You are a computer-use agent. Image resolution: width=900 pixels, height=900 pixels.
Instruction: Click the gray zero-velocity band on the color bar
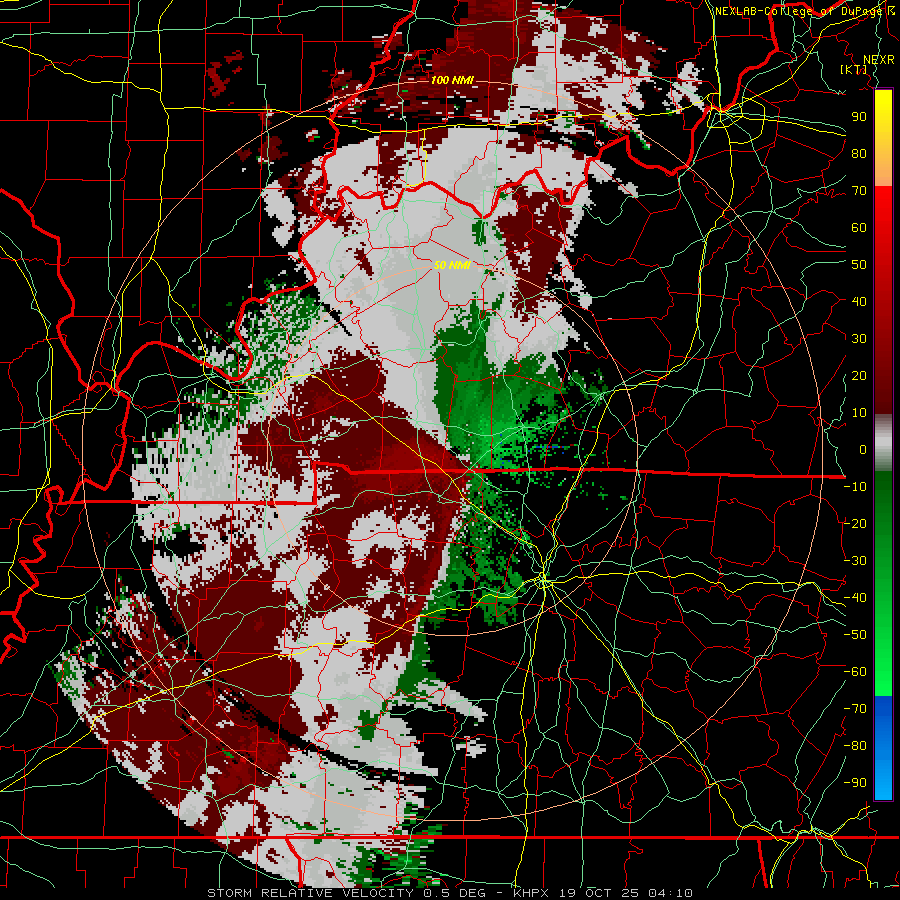pyautogui.click(x=883, y=443)
